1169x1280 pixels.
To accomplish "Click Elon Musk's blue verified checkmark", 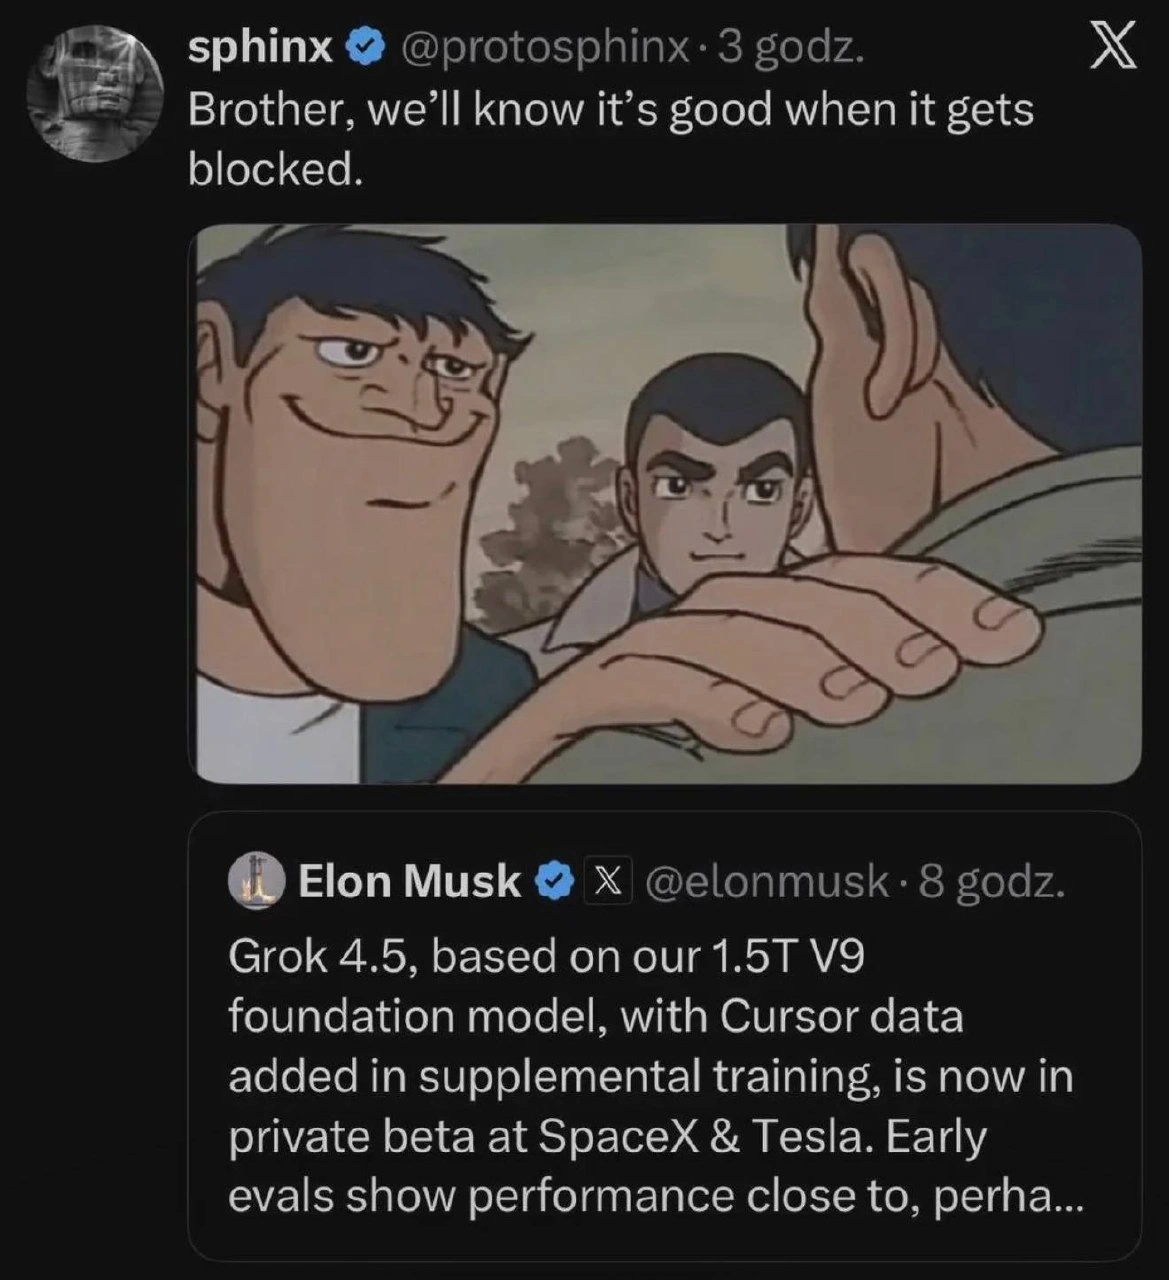I will (555, 882).
